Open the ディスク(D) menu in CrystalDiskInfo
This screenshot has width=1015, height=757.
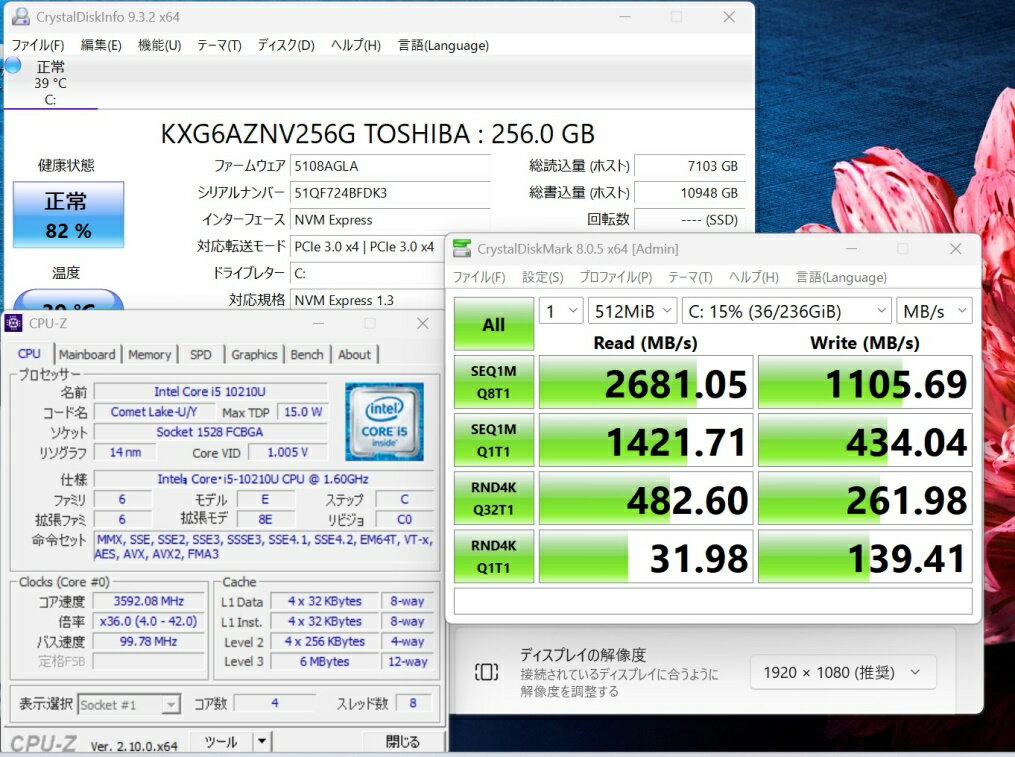click(286, 45)
